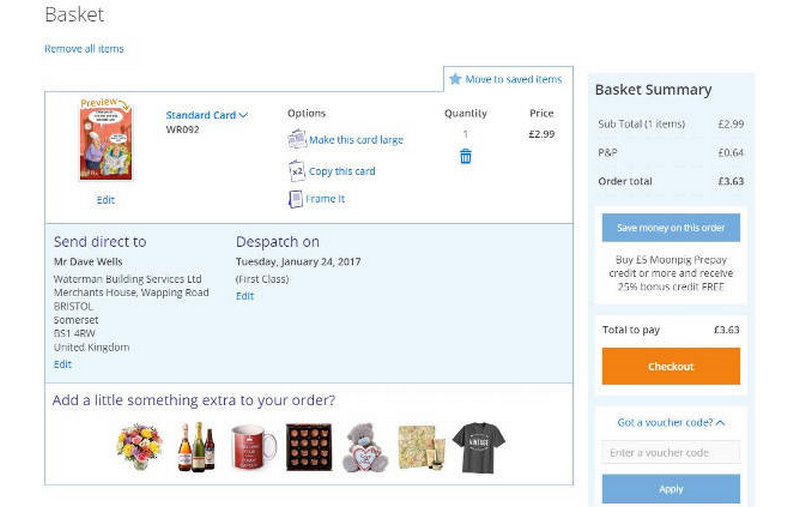The height and width of the screenshot is (507, 800).
Task: Click the x2 Copy this card icon
Action: (x=297, y=171)
